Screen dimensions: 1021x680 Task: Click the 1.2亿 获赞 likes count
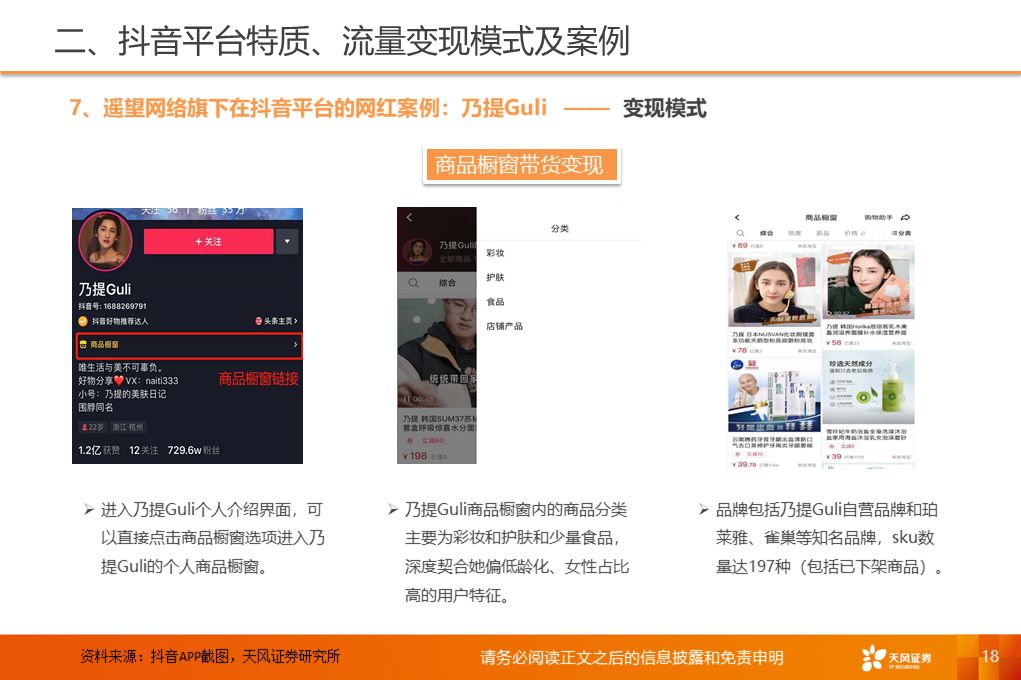pyautogui.click(x=99, y=450)
